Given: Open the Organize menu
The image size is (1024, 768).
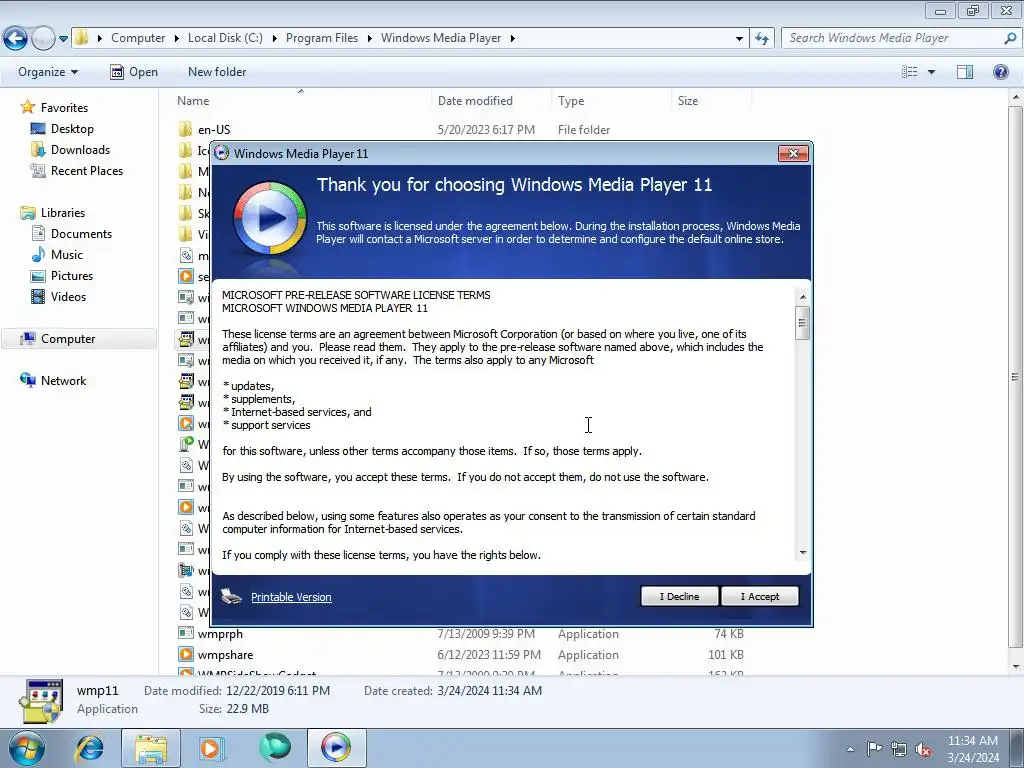Looking at the screenshot, I should click(48, 72).
